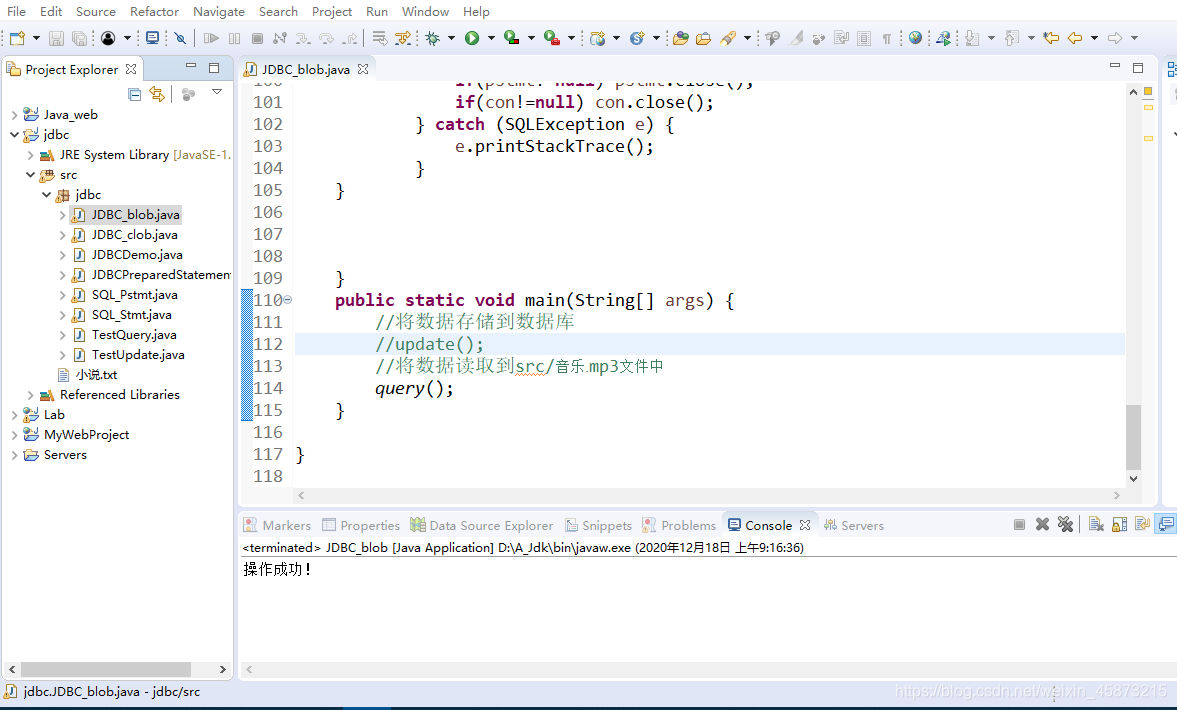Viewport: 1177px width, 710px height.
Task: Open the Window menu
Action: pyautogui.click(x=425, y=11)
